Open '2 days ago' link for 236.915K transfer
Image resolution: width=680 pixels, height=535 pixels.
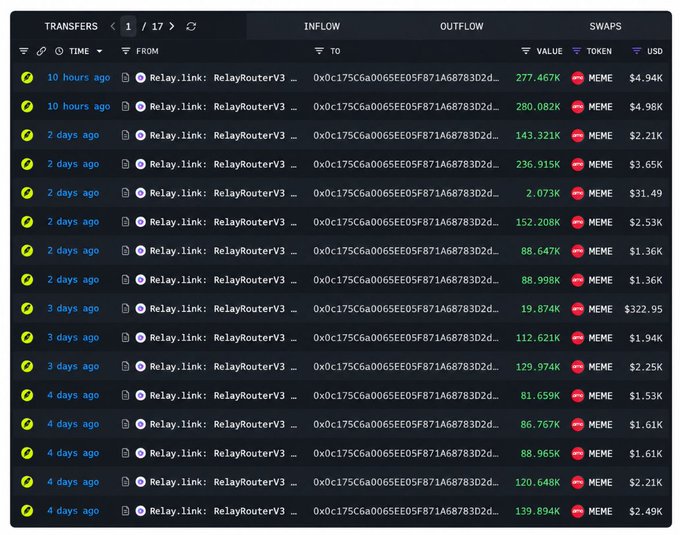click(73, 164)
